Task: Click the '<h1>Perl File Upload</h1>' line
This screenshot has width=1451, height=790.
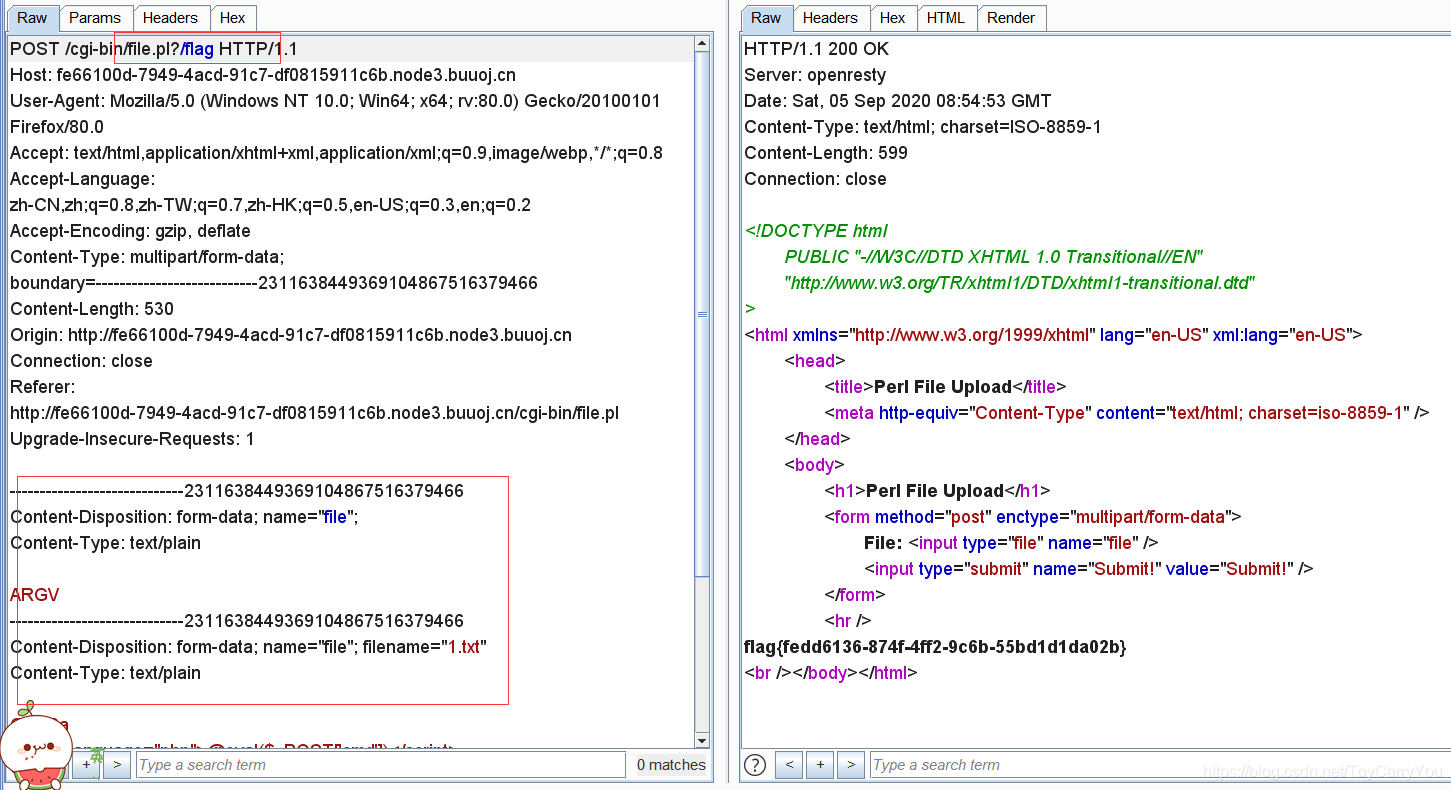Action: tap(937, 491)
